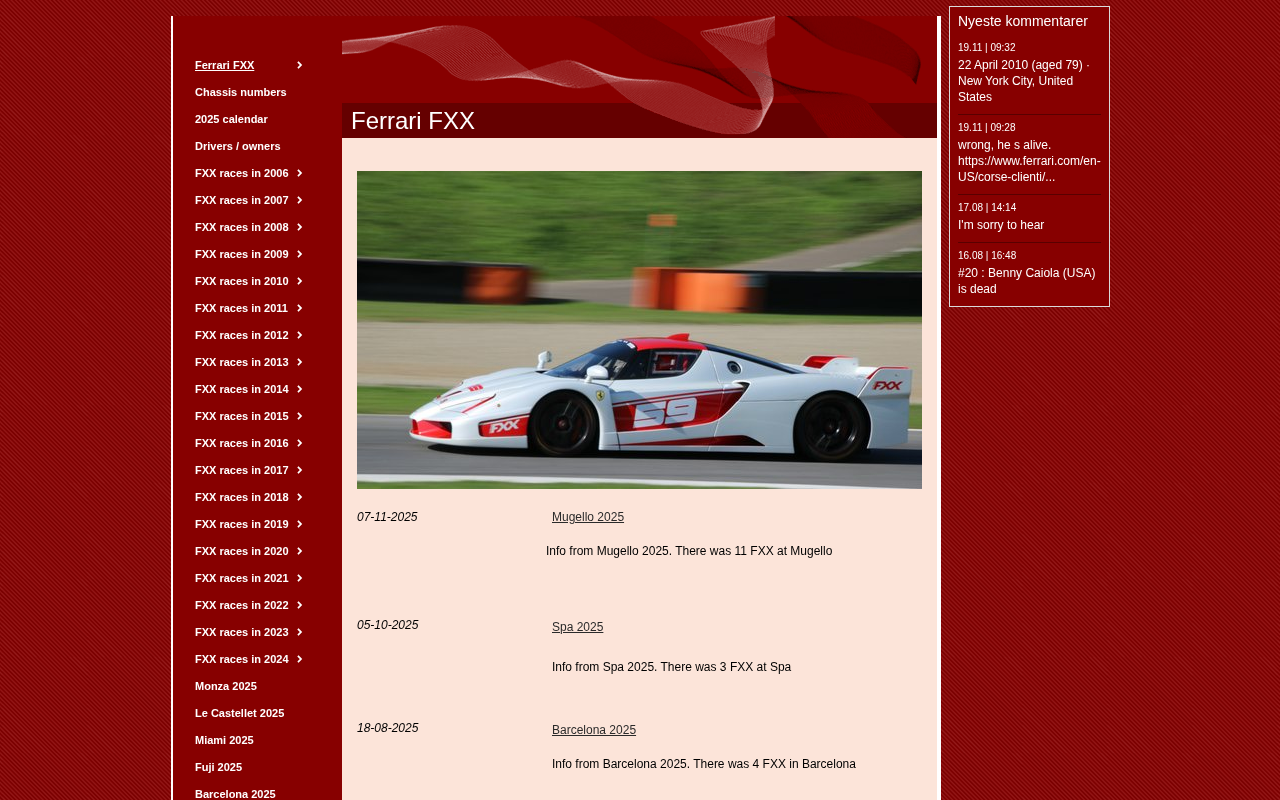The image size is (1280, 800).
Task: Open comment about New York City, United States
Action: 1028,81
